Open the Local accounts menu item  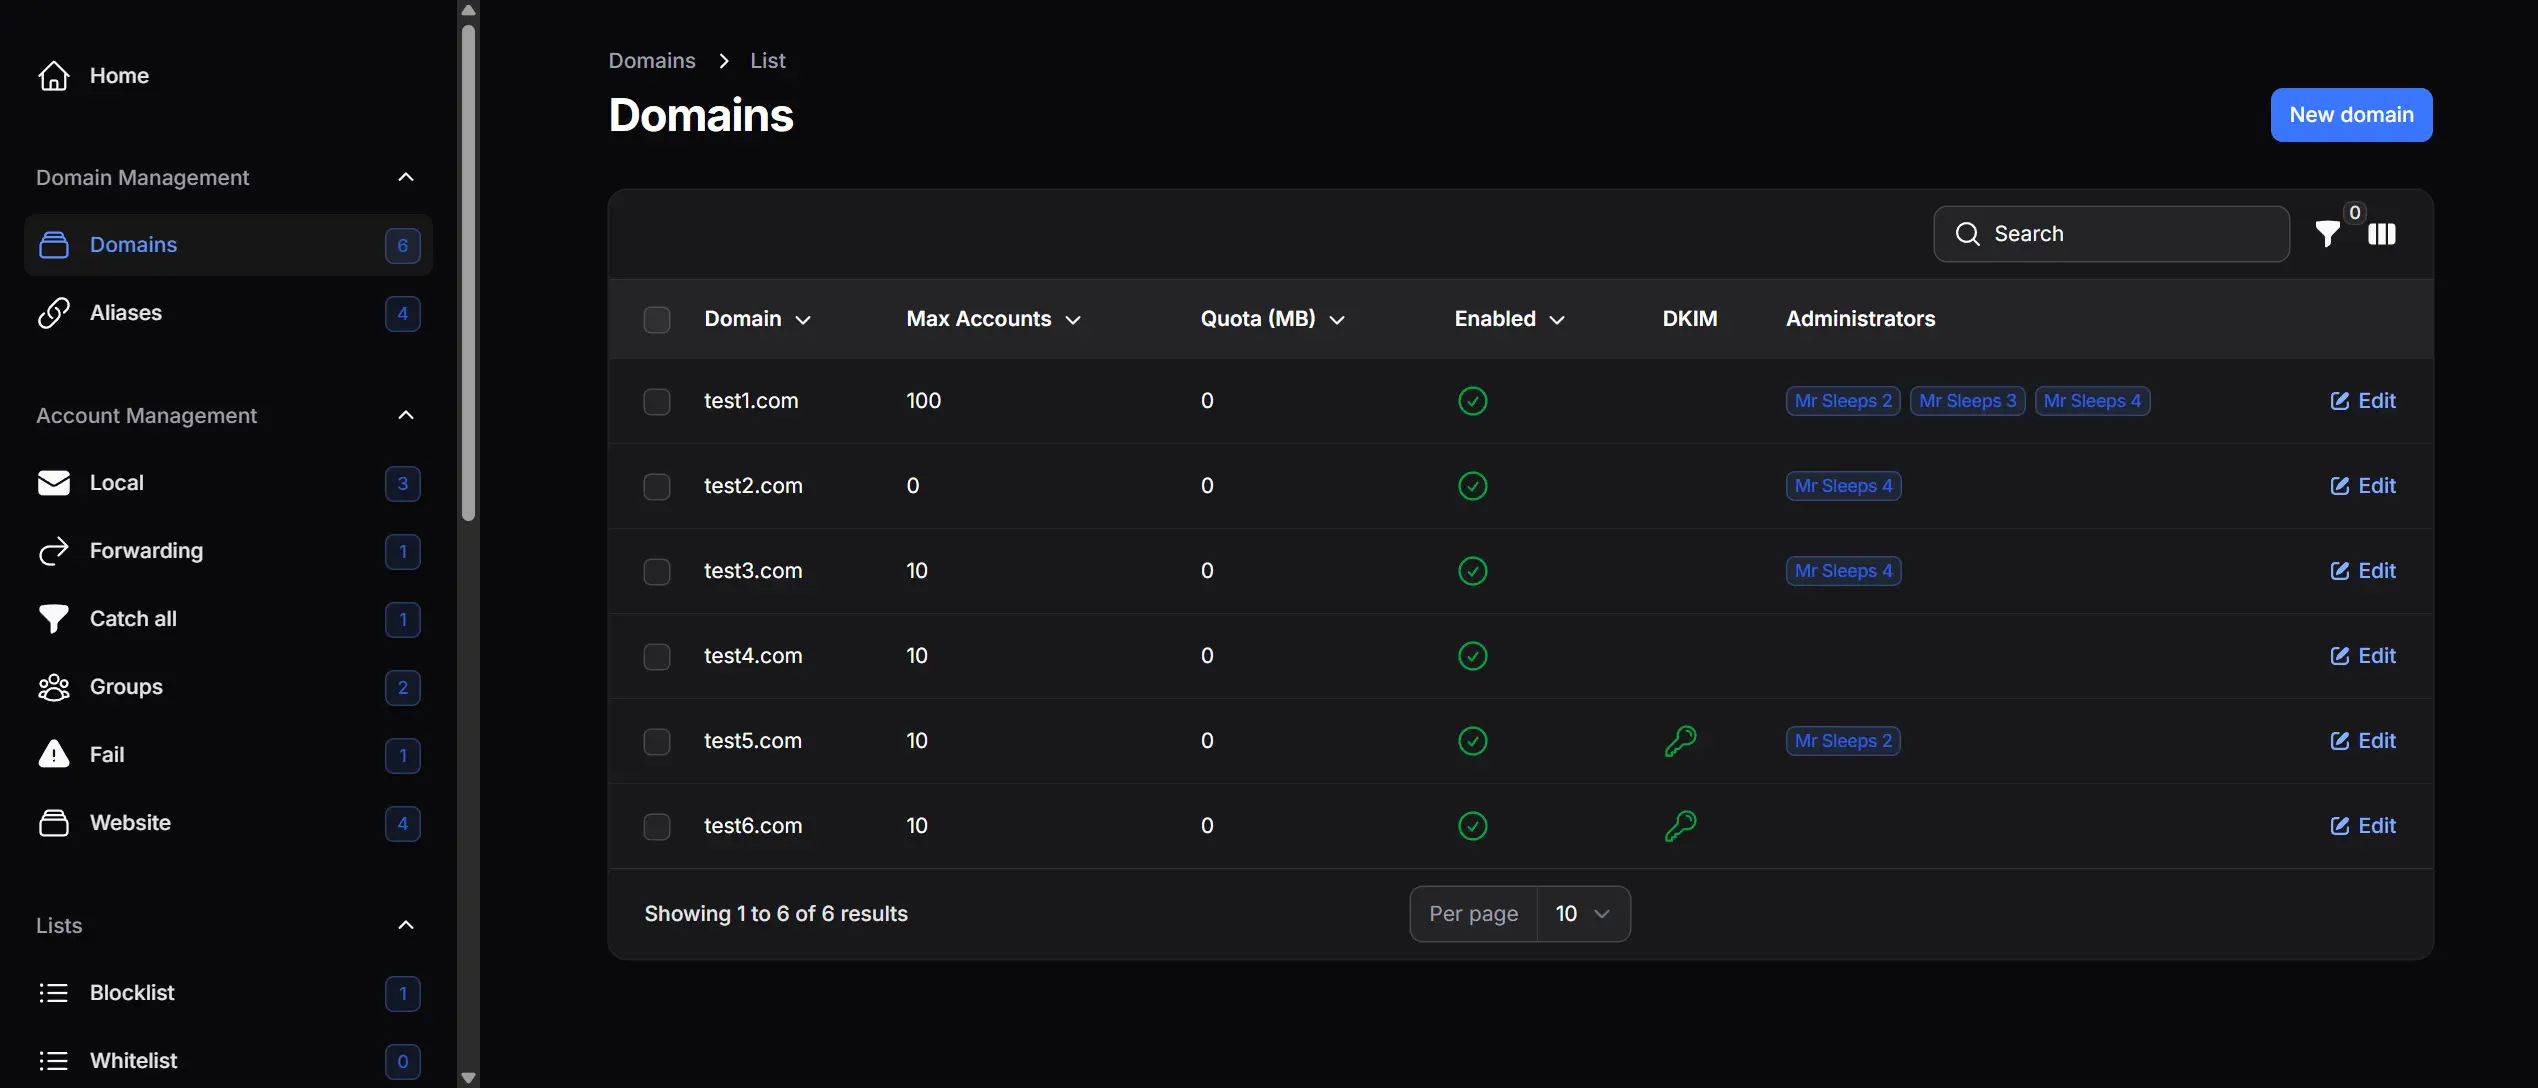228,483
